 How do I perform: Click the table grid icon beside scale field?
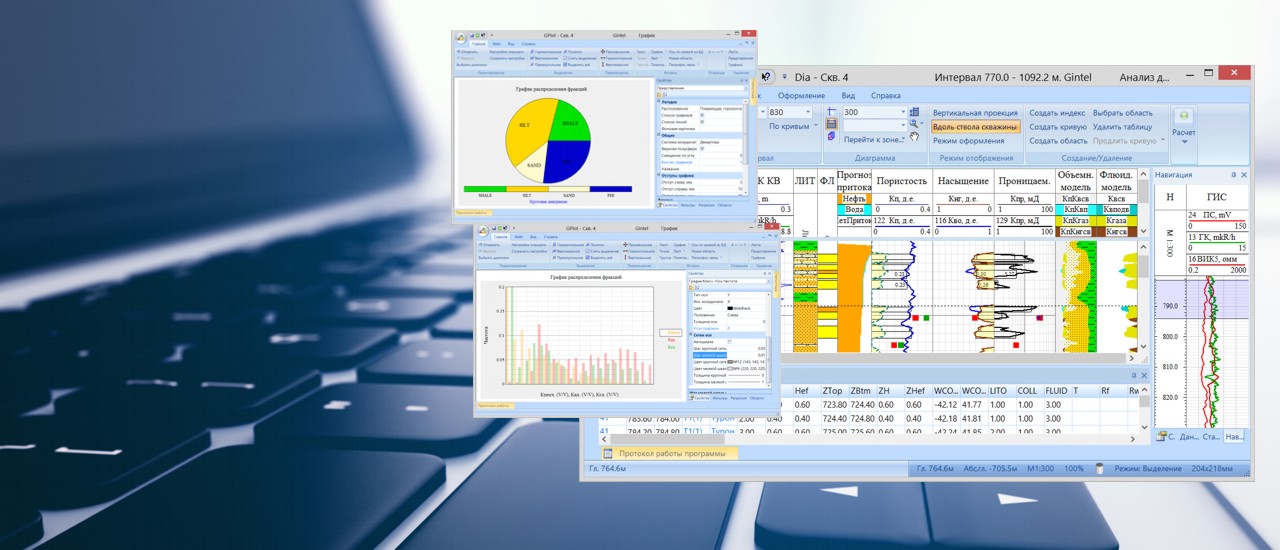click(x=914, y=112)
